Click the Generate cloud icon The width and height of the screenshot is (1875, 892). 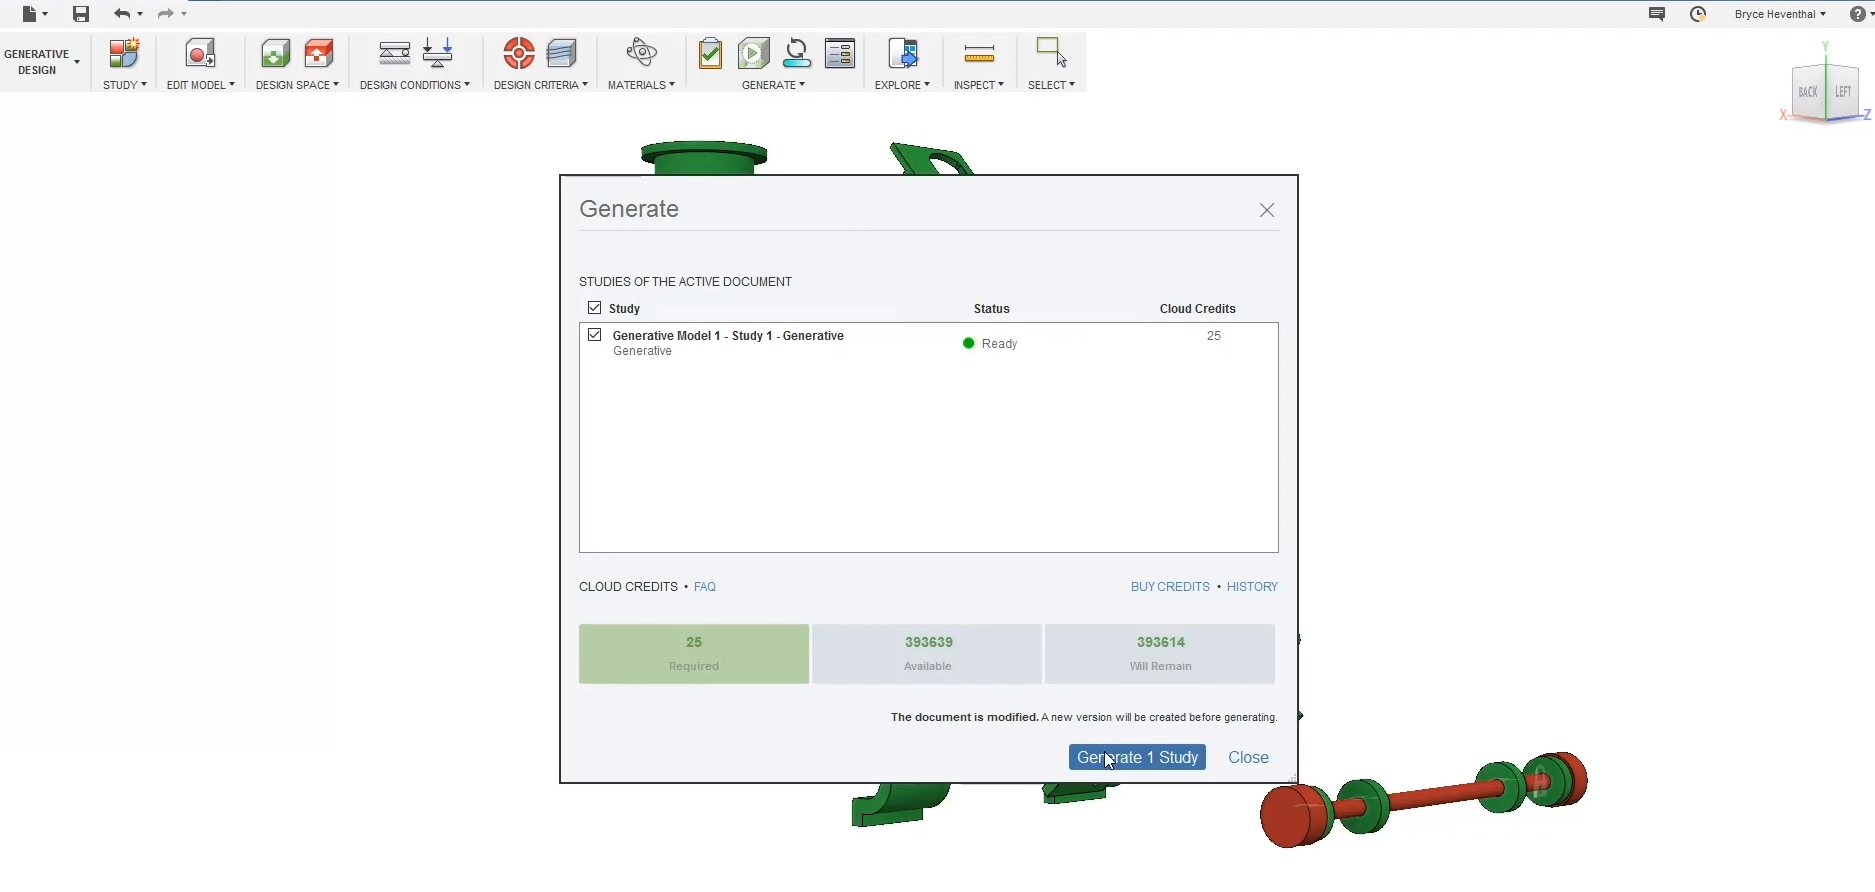[x=797, y=54]
